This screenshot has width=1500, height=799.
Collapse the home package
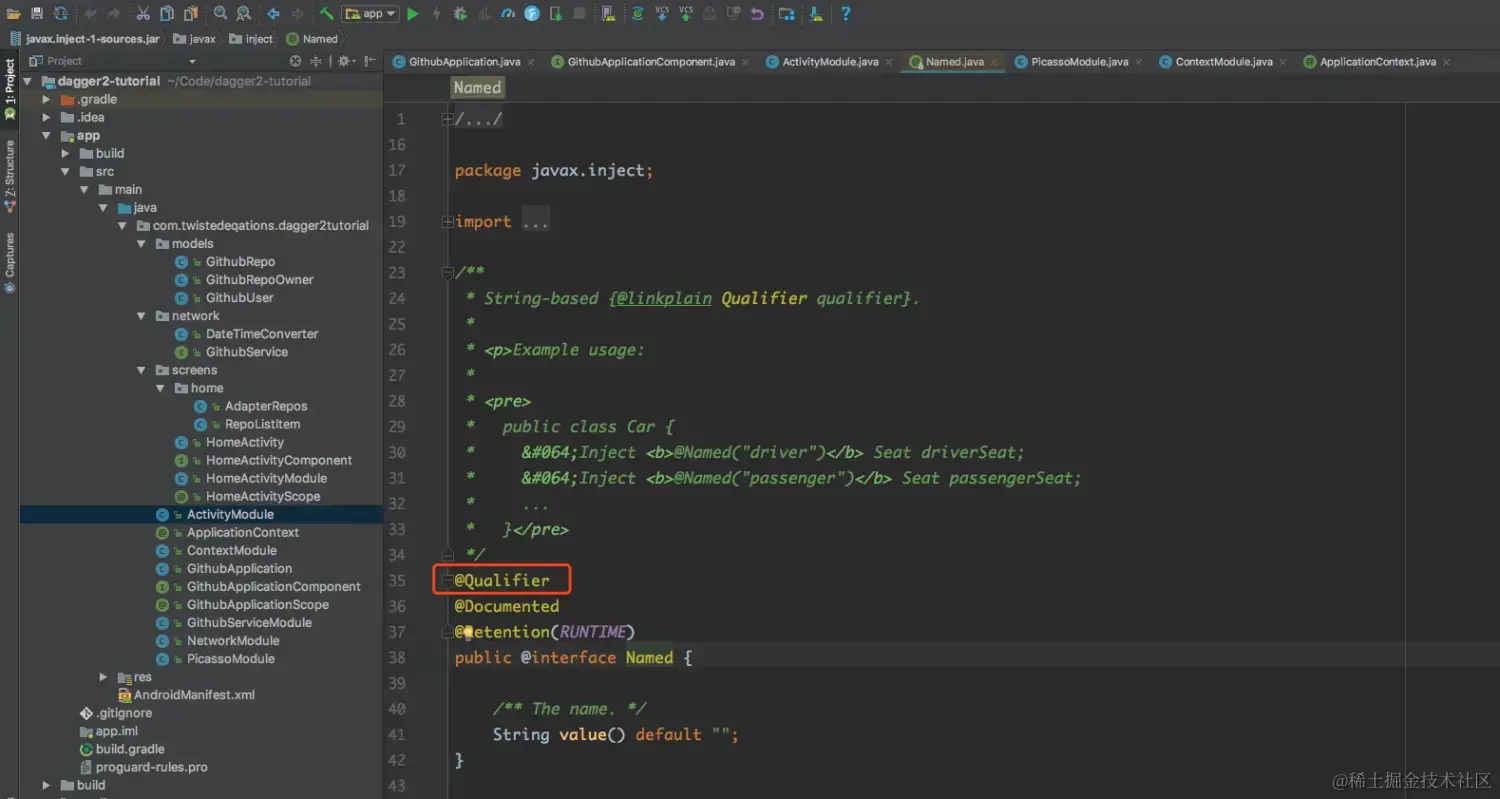point(160,388)
